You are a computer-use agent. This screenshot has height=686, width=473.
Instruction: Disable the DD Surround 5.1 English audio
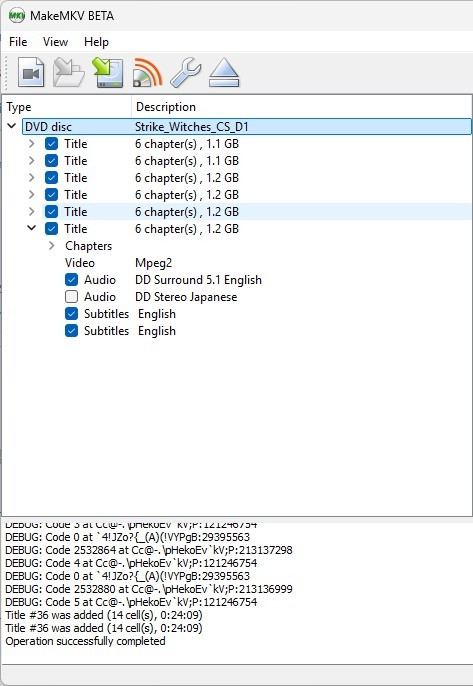click(x=71, y=280)
